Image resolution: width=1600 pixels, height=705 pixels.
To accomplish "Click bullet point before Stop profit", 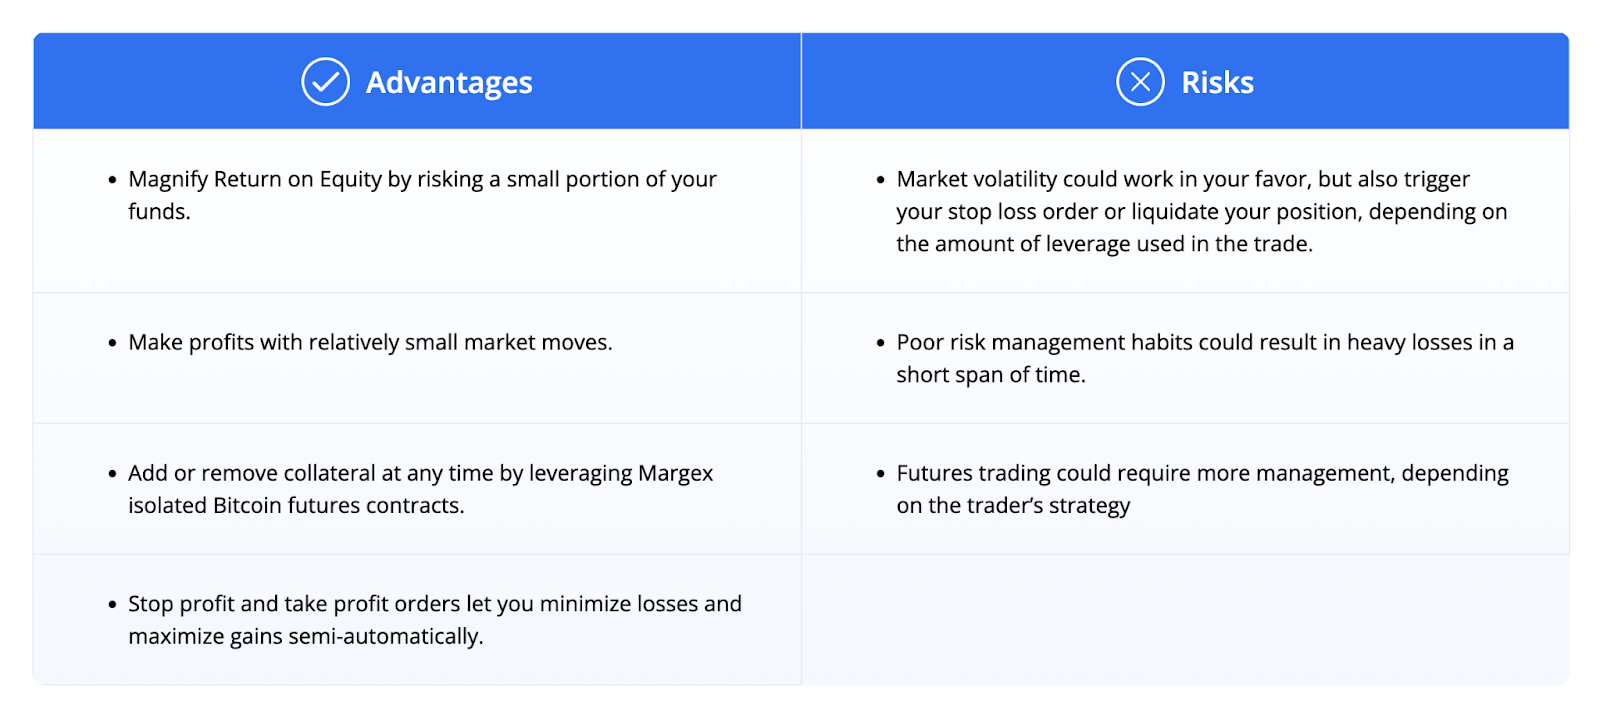I will pyautogui.click(x=112, y=605).
